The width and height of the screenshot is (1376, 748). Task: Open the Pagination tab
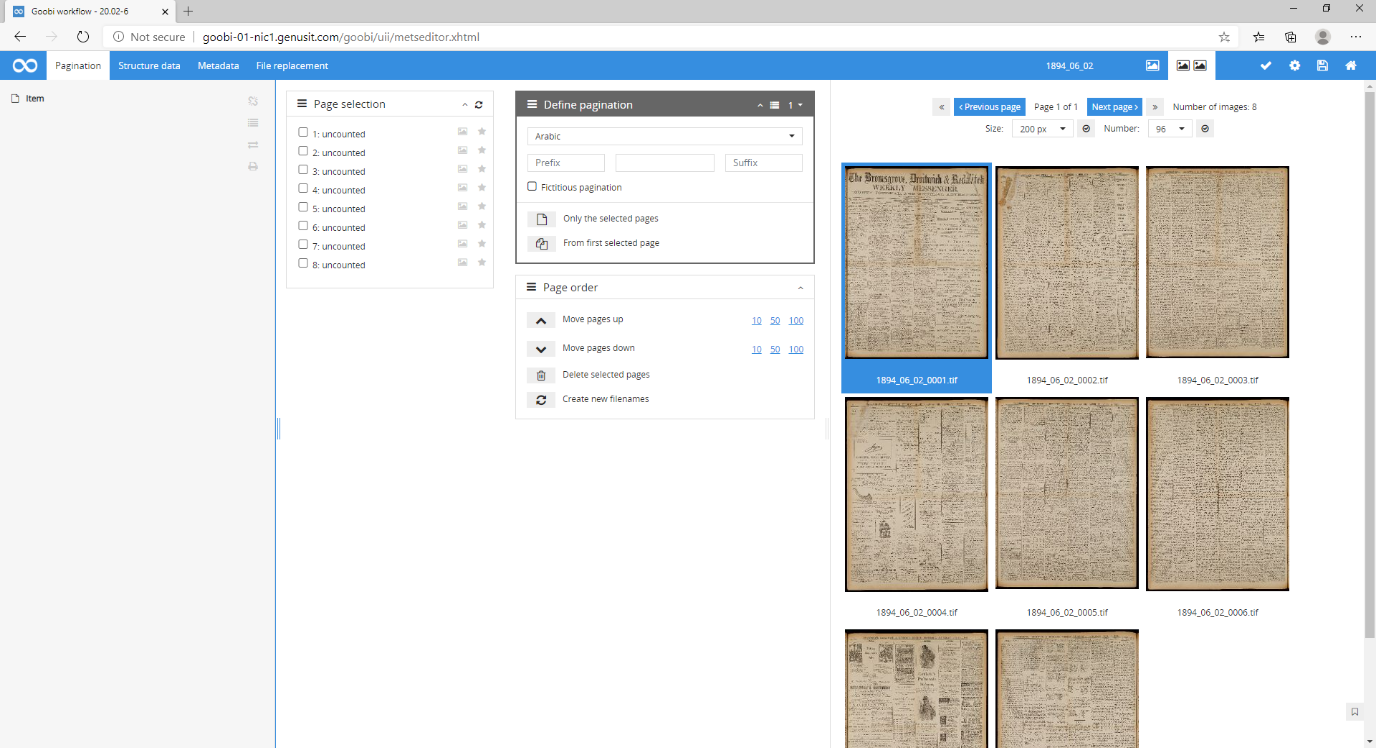pyautogui.click(x=78, y=66)
